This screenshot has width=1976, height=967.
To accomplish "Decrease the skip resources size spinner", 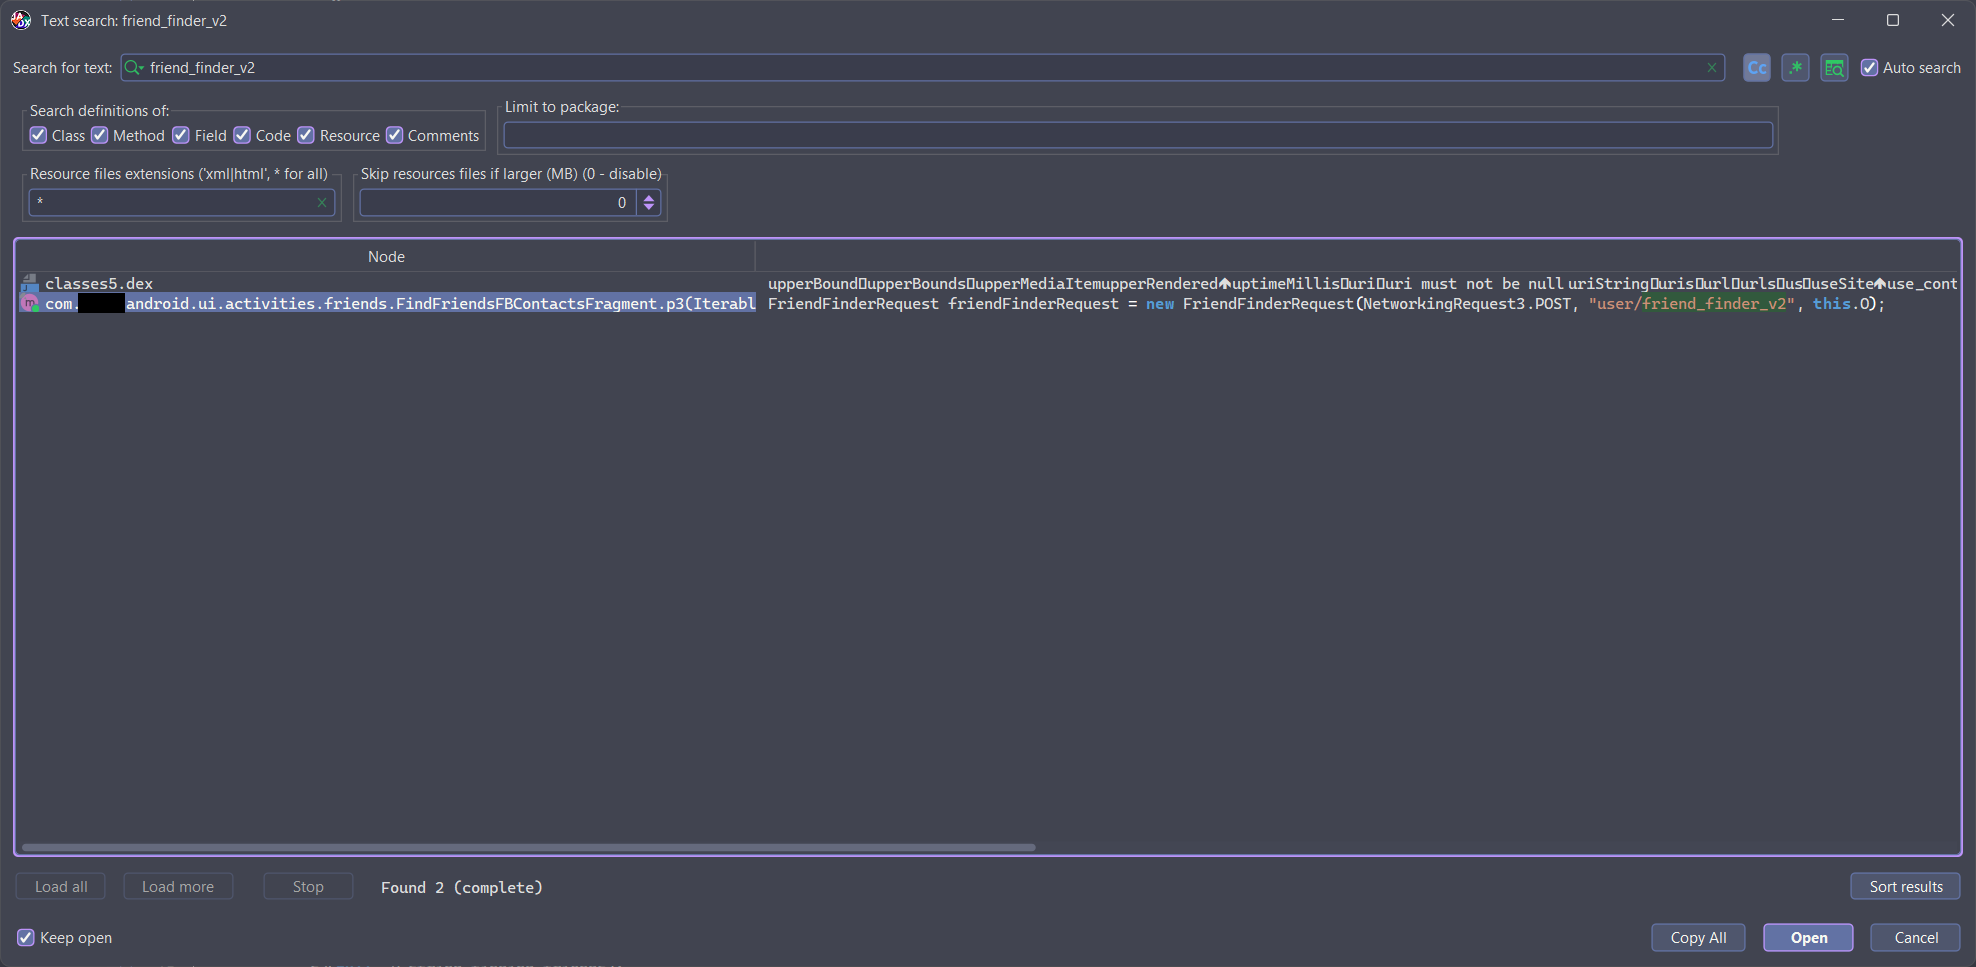I will click(x=649, y=209).
